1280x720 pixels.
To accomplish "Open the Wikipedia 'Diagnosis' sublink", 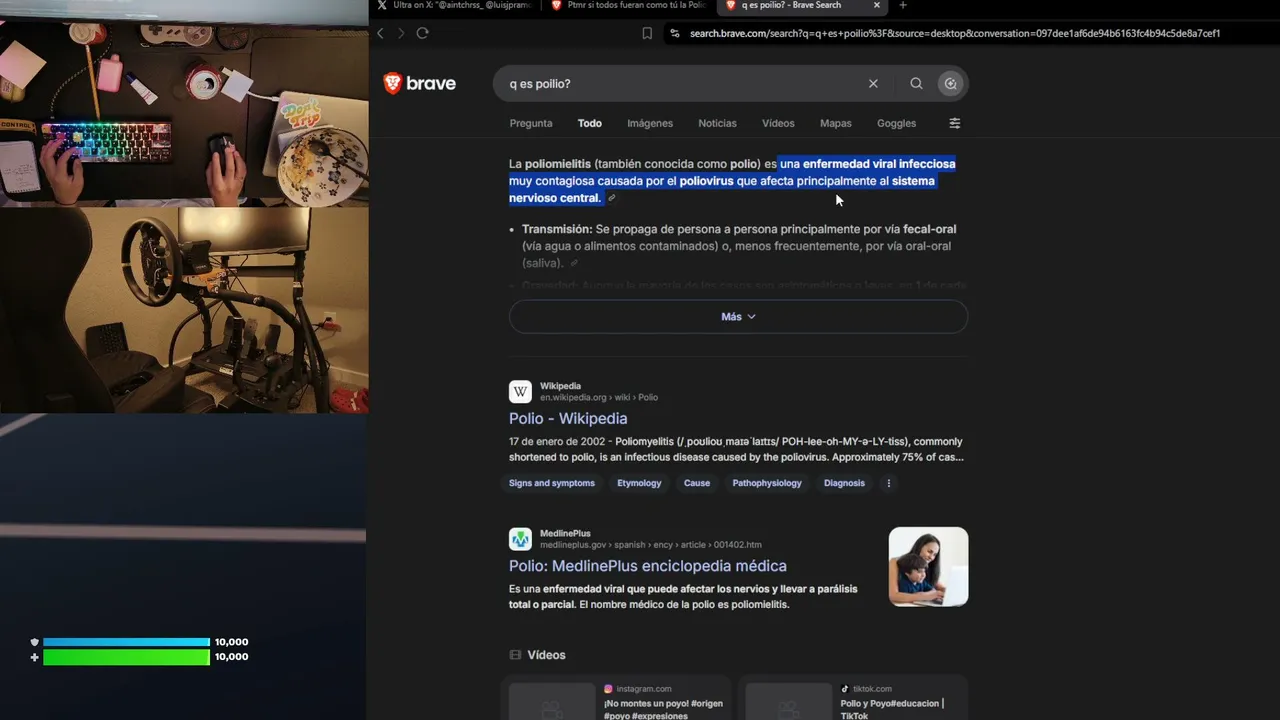I will 844,483.
